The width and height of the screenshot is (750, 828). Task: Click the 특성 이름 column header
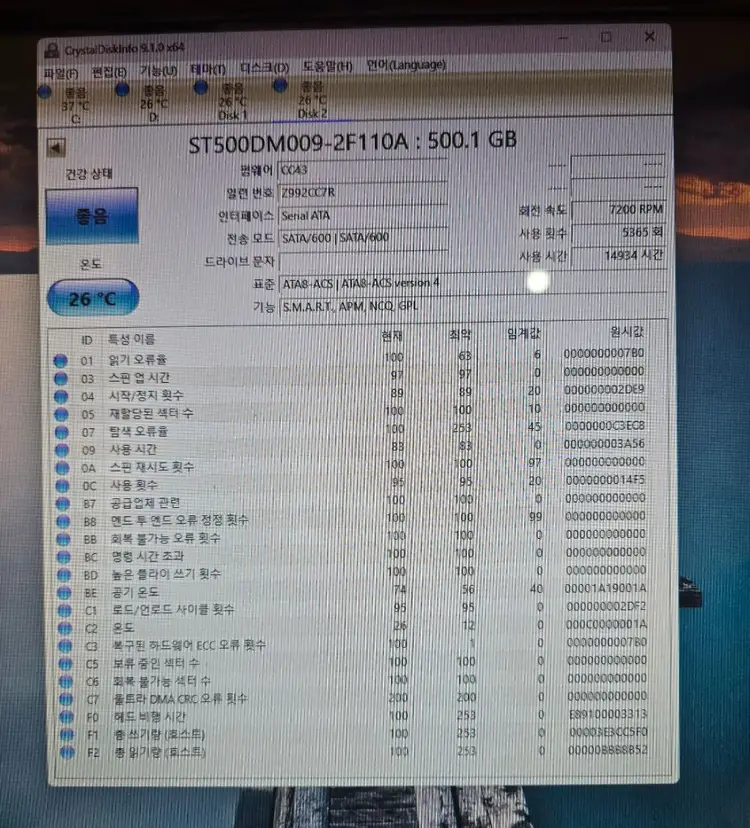point(131,340)
